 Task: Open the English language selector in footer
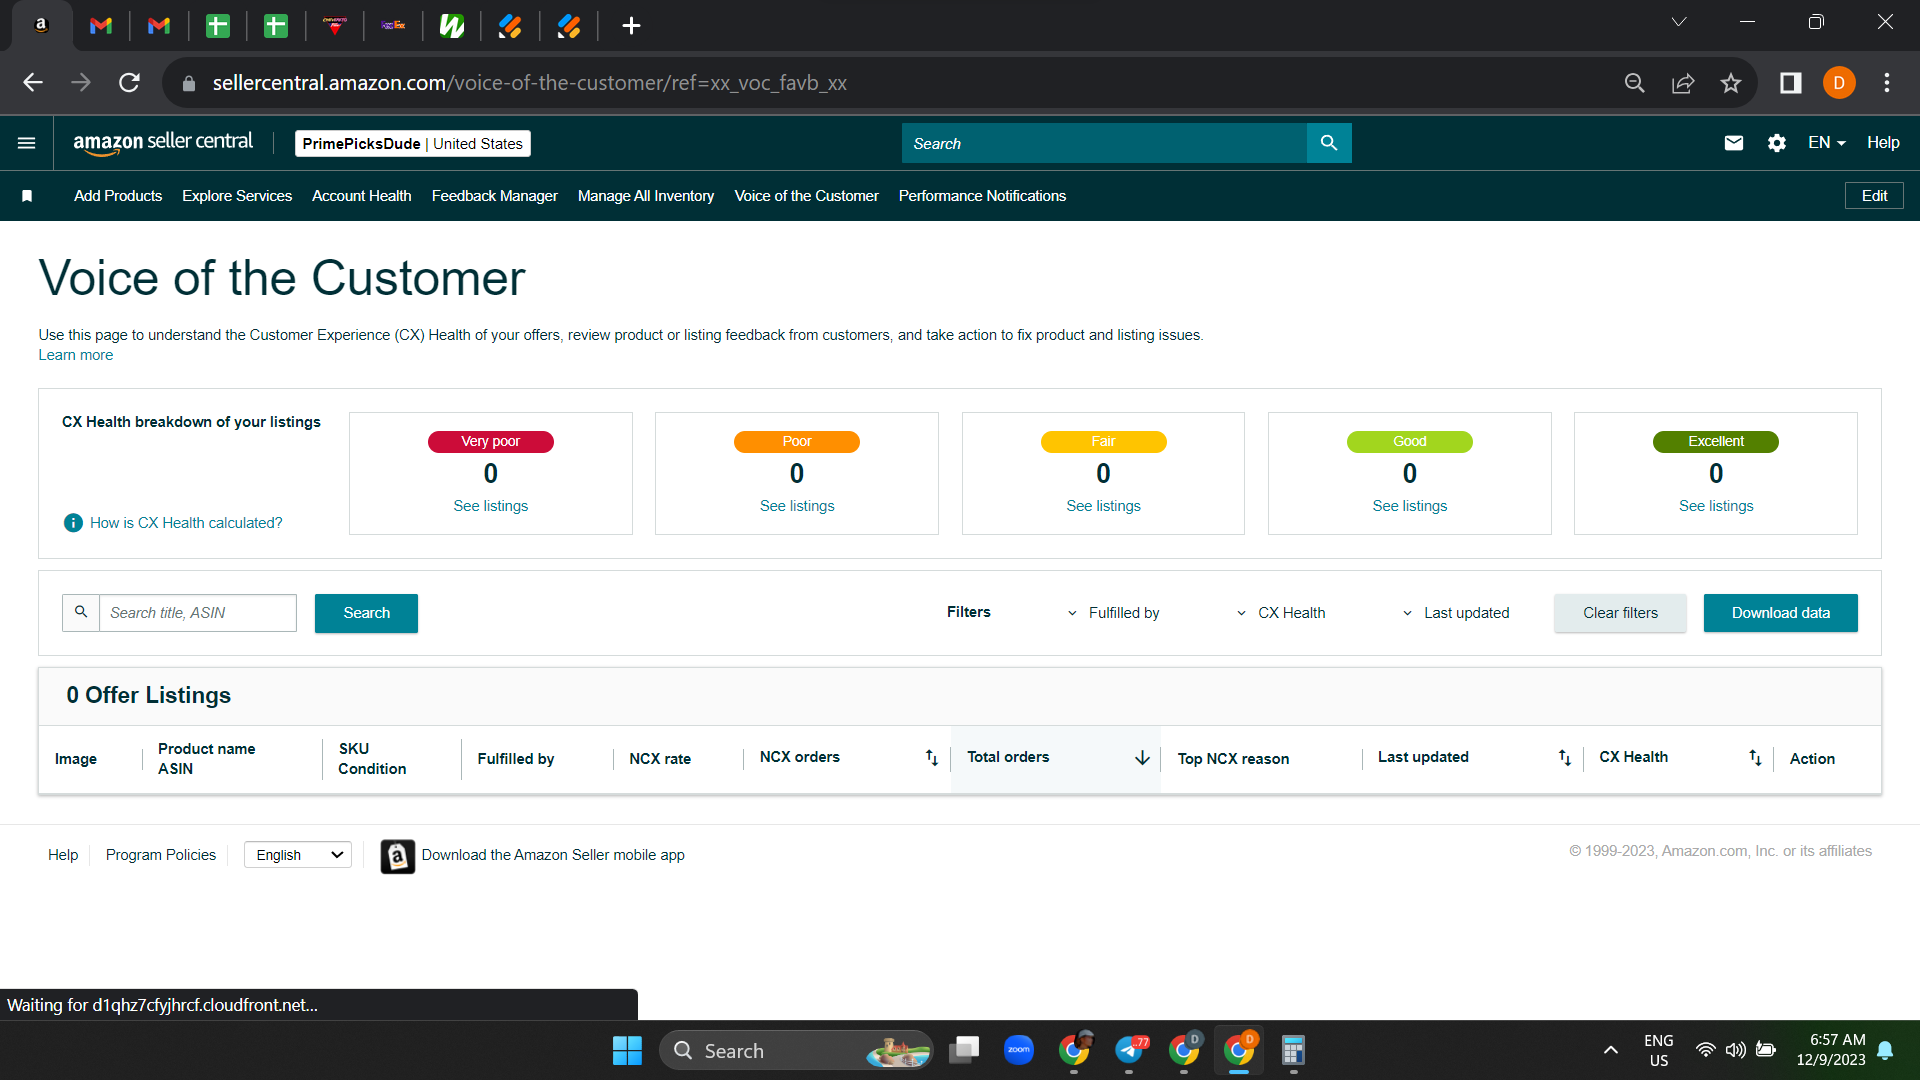298,855
